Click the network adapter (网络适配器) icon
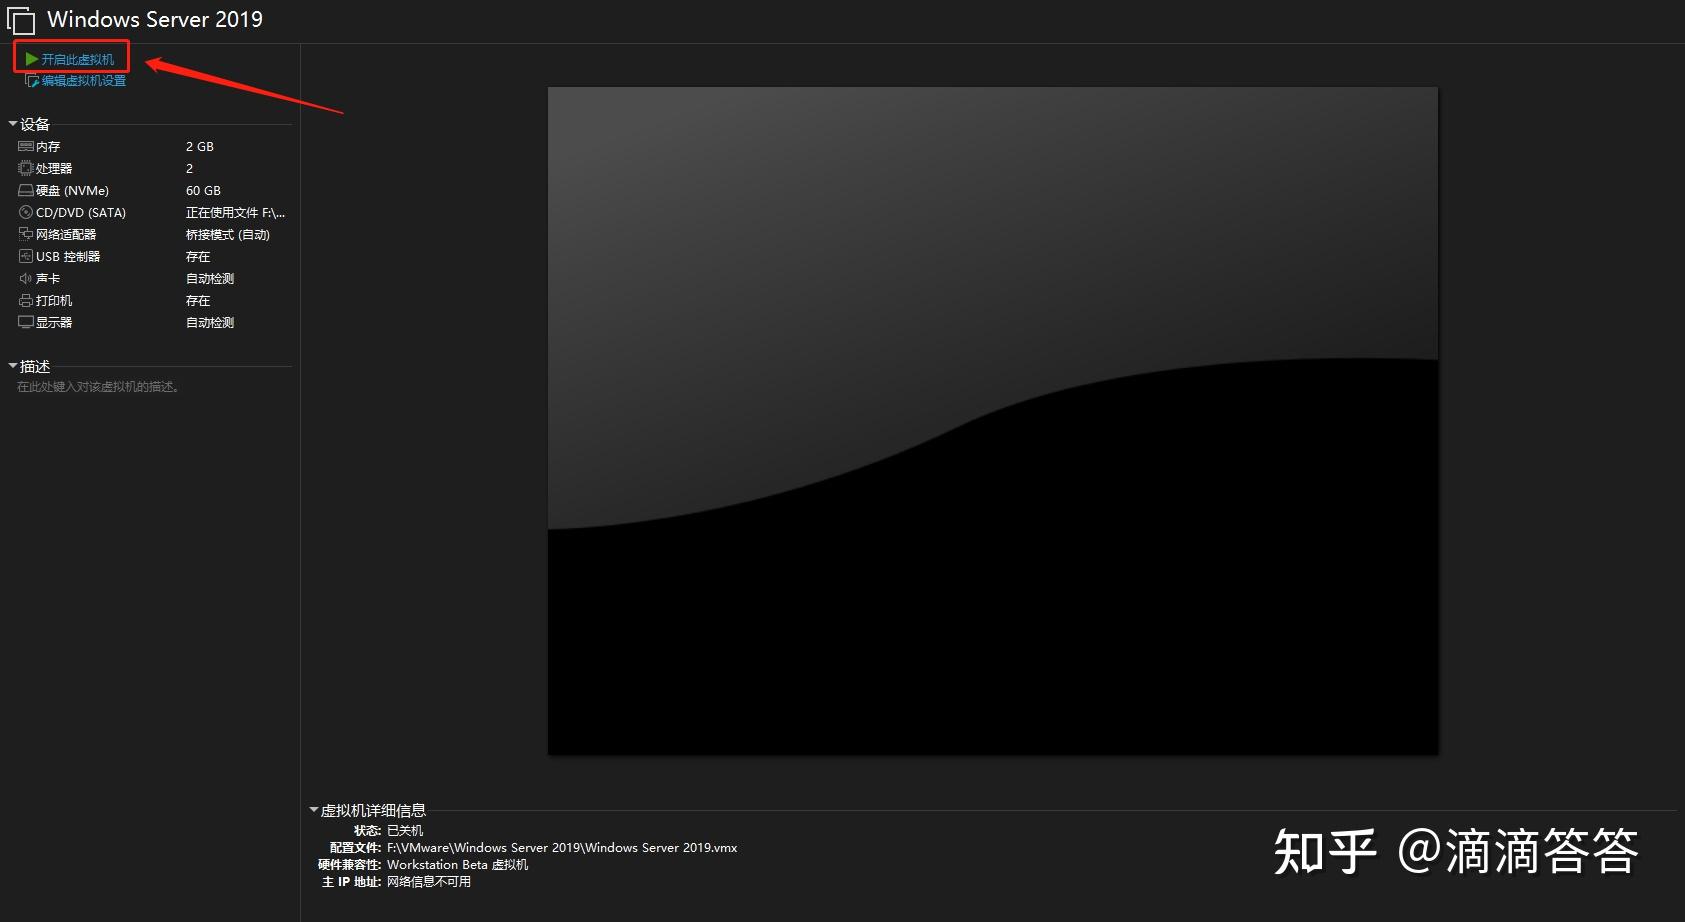This screenshot has width=1685, height=922. click(26, 234)
